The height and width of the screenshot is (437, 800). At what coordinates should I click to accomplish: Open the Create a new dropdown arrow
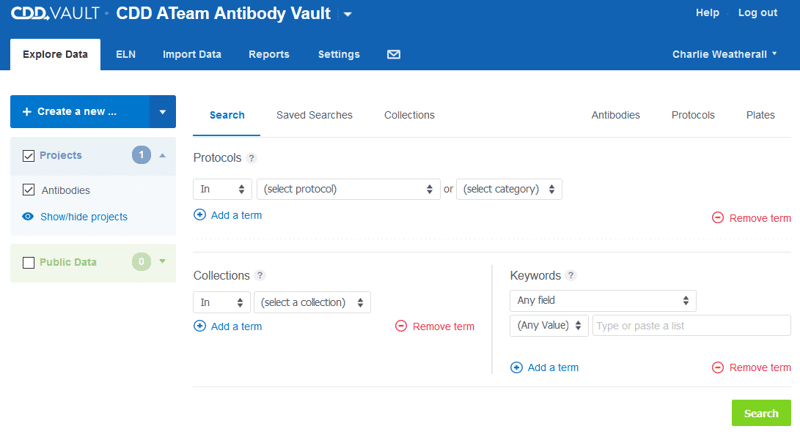pyautogui.click(x=162, y=112)
